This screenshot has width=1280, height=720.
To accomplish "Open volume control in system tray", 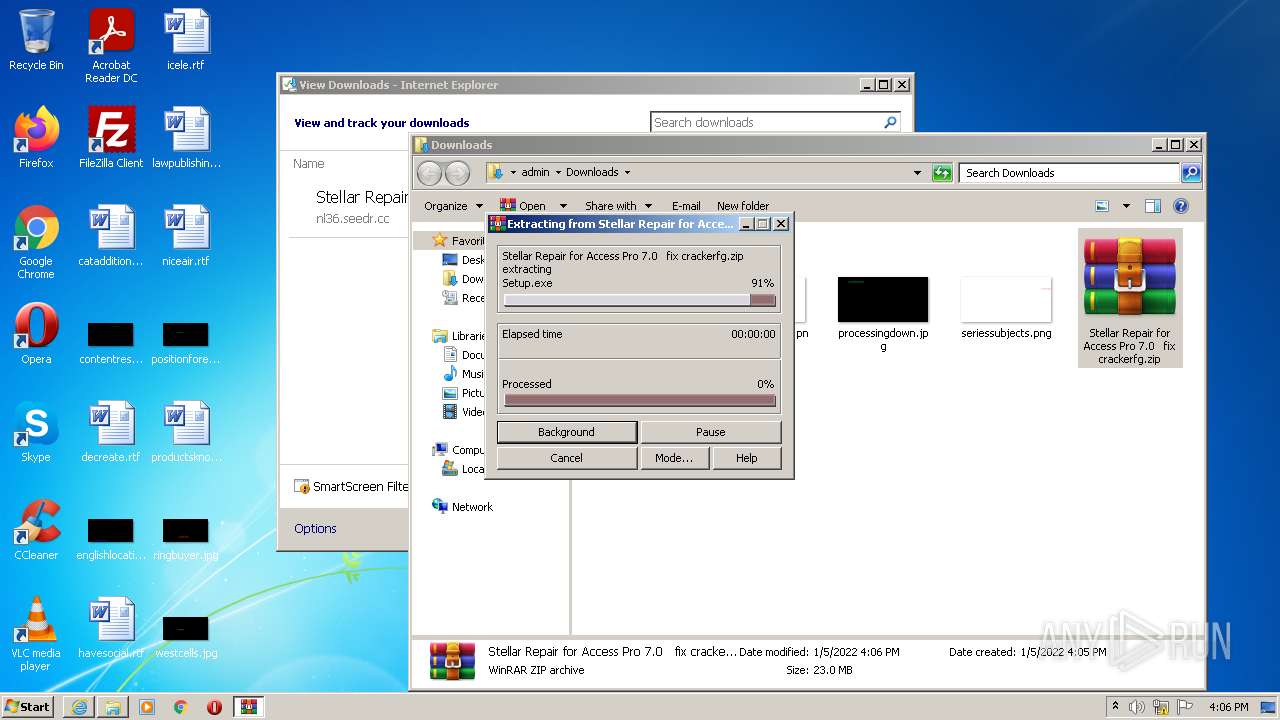I will tap(1137, 707).
